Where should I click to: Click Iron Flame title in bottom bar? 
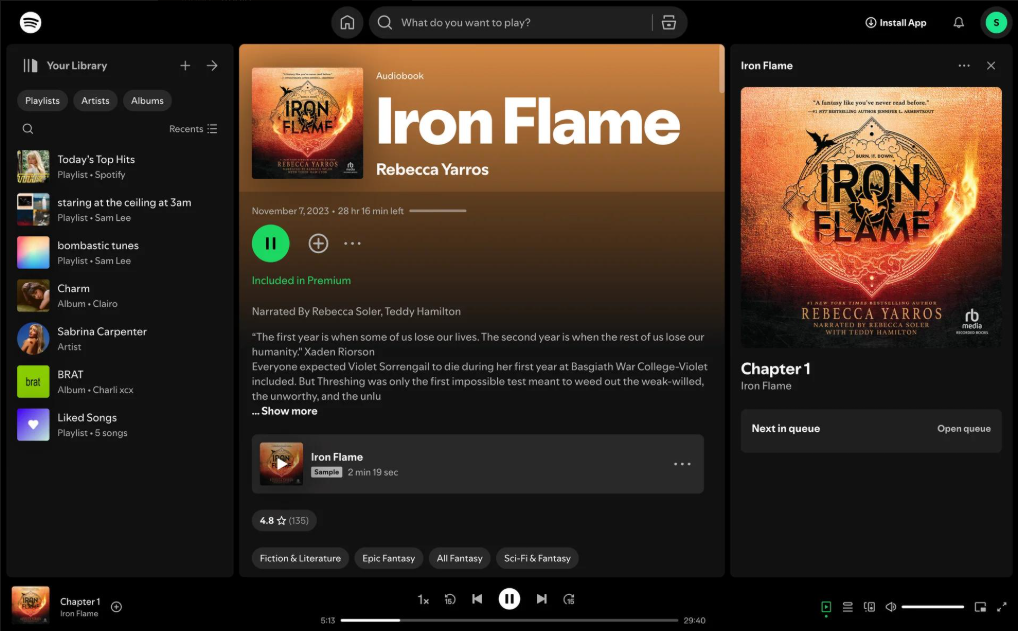click(79, 614)
